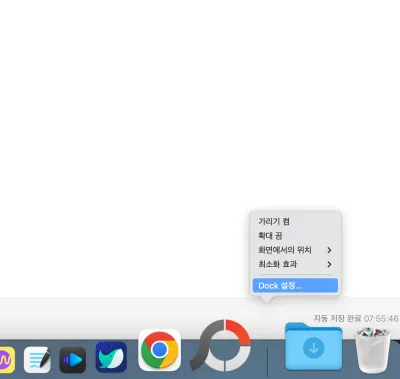
Task: Click the purple wave app icon
Action: pos(7,360)
